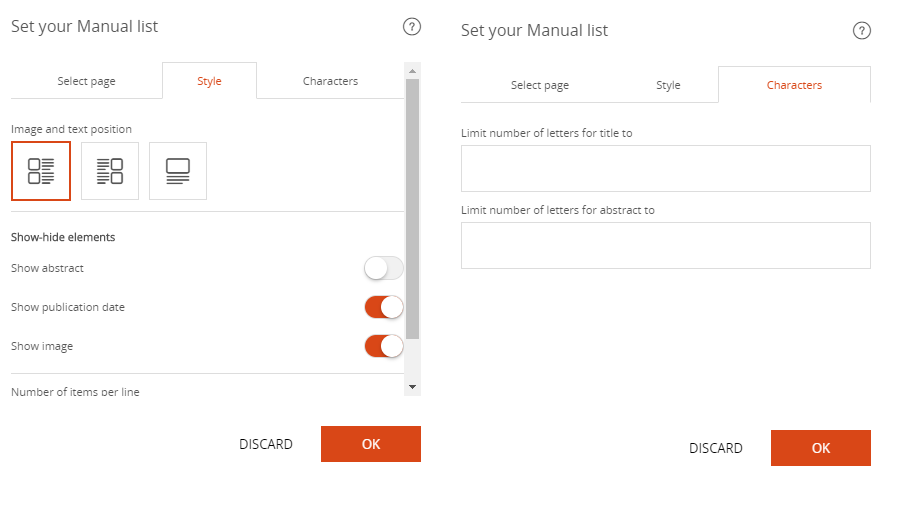This screenshot has height=515, width=901.
Task: Switch to Select page tab in left dialog
Action: coord(86,81)
